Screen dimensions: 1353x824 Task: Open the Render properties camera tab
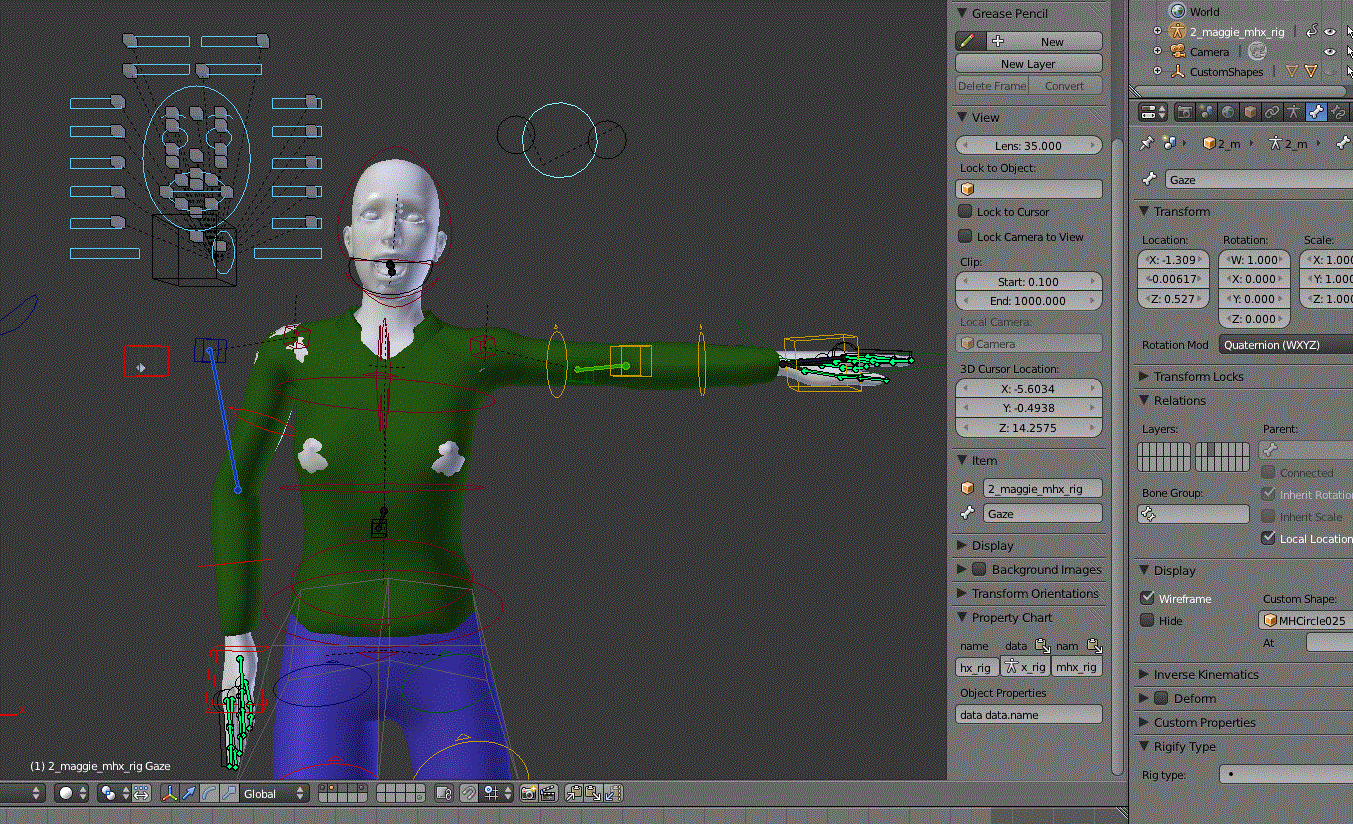(1185, 112)
